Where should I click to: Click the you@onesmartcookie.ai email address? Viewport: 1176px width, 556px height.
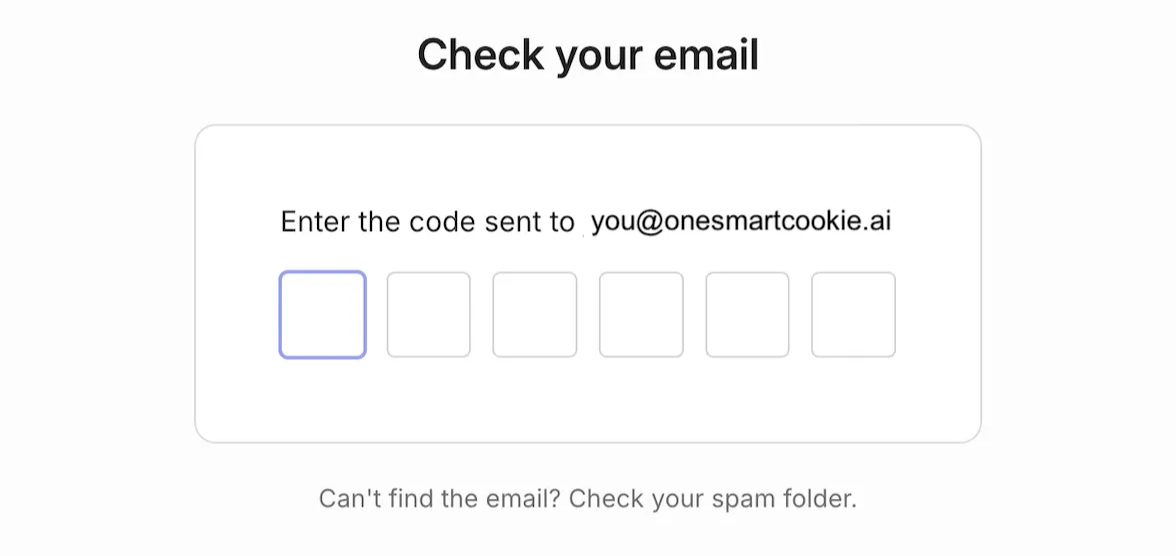pyautogui.click(x=740, y=221)
